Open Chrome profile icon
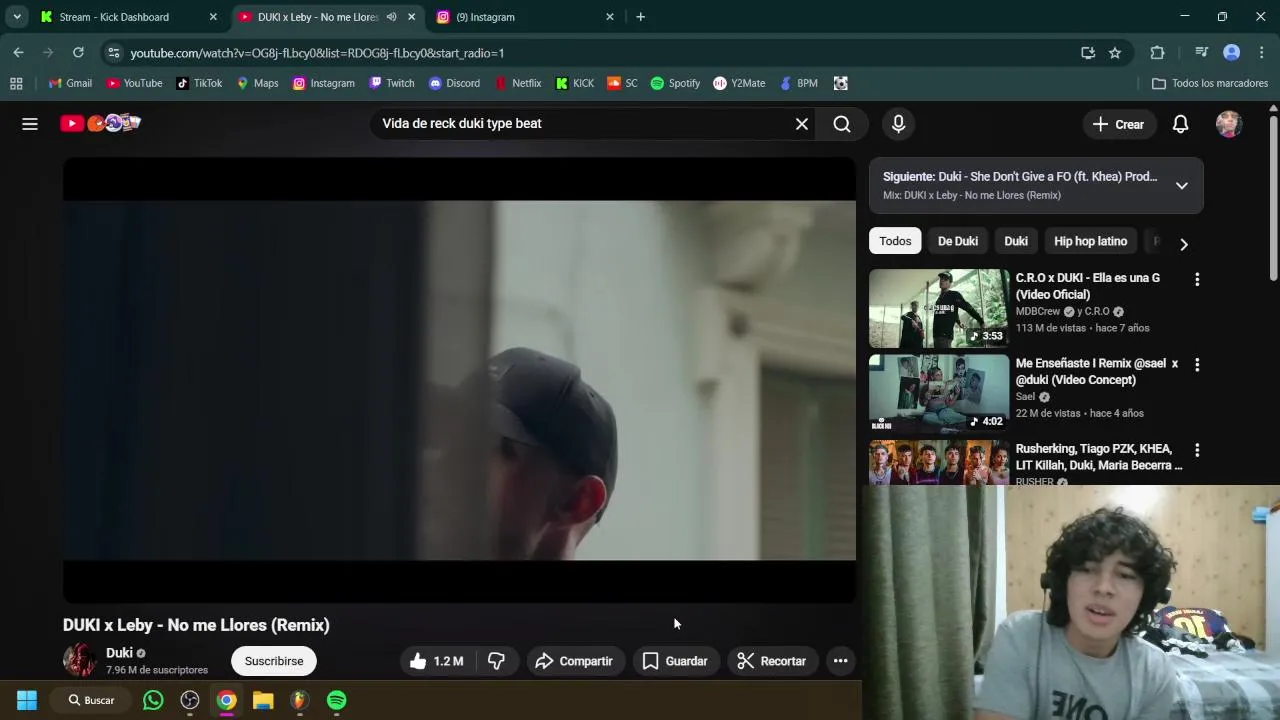 click(x=1232, y=53)
